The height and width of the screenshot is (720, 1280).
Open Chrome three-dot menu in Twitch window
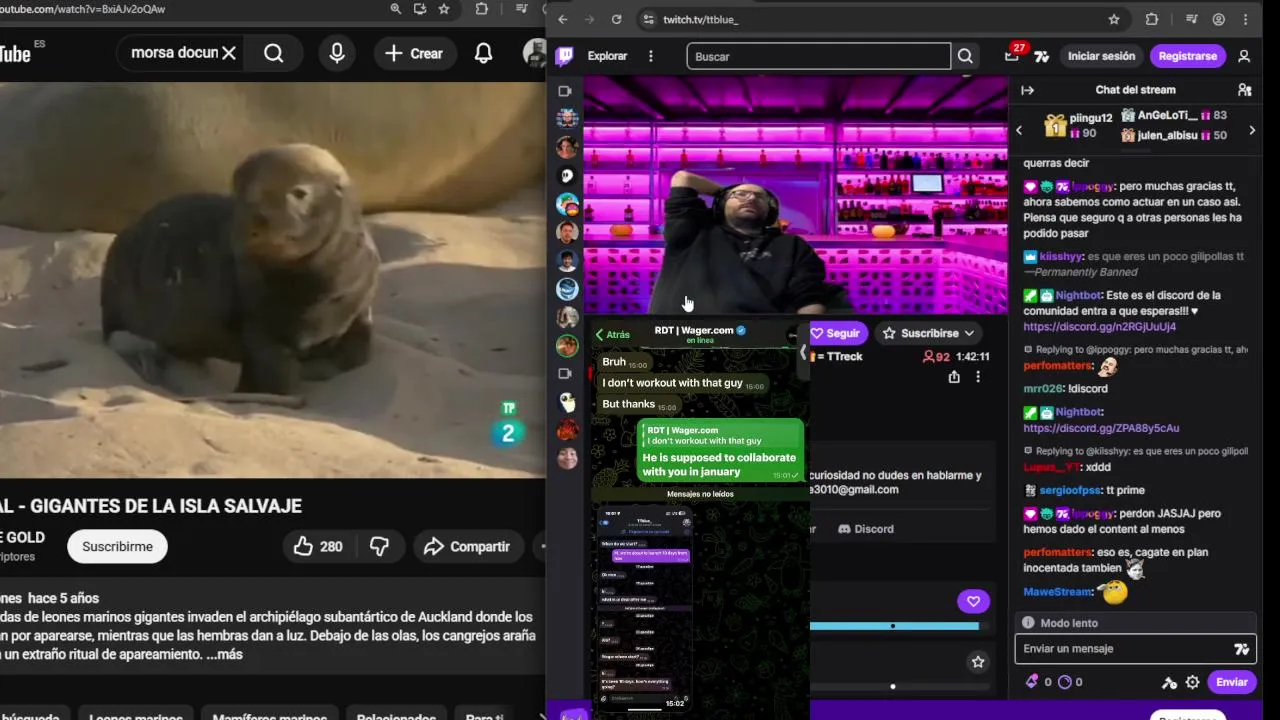click(1245, 19)
